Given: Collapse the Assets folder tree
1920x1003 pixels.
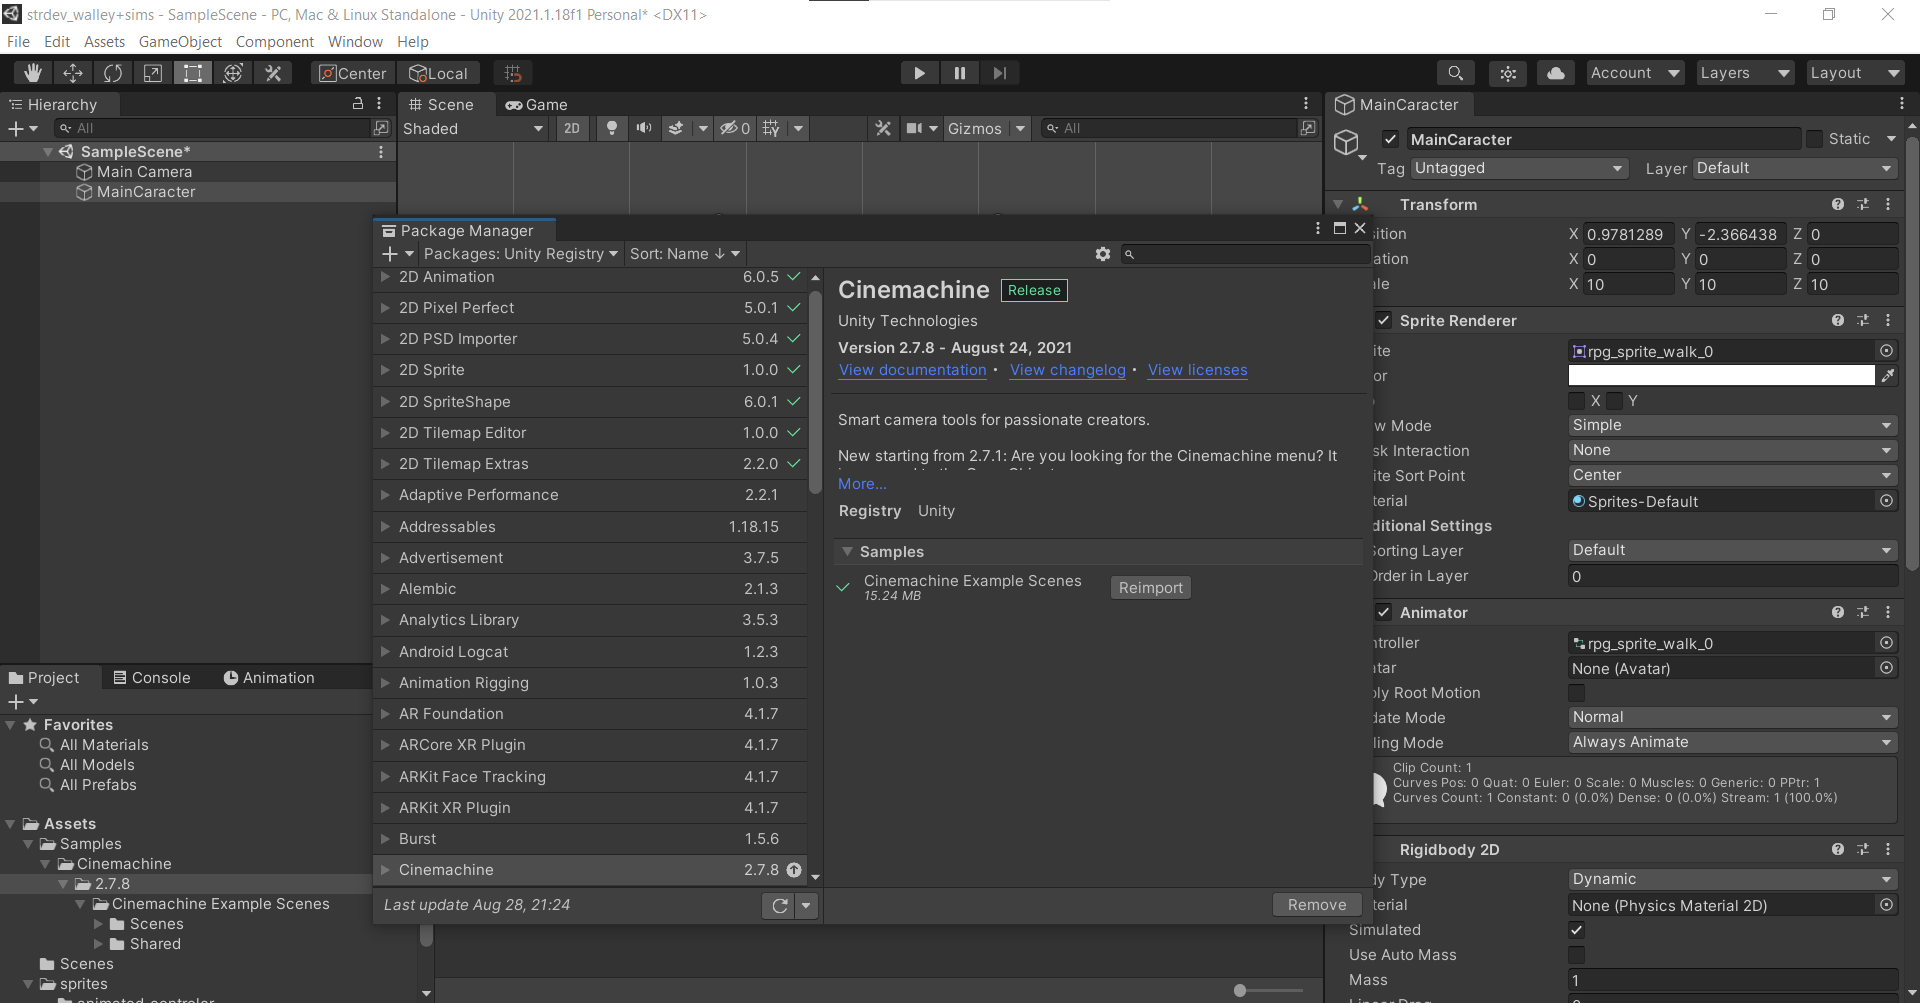Looking at the screenshot, I should coord(11,824).
